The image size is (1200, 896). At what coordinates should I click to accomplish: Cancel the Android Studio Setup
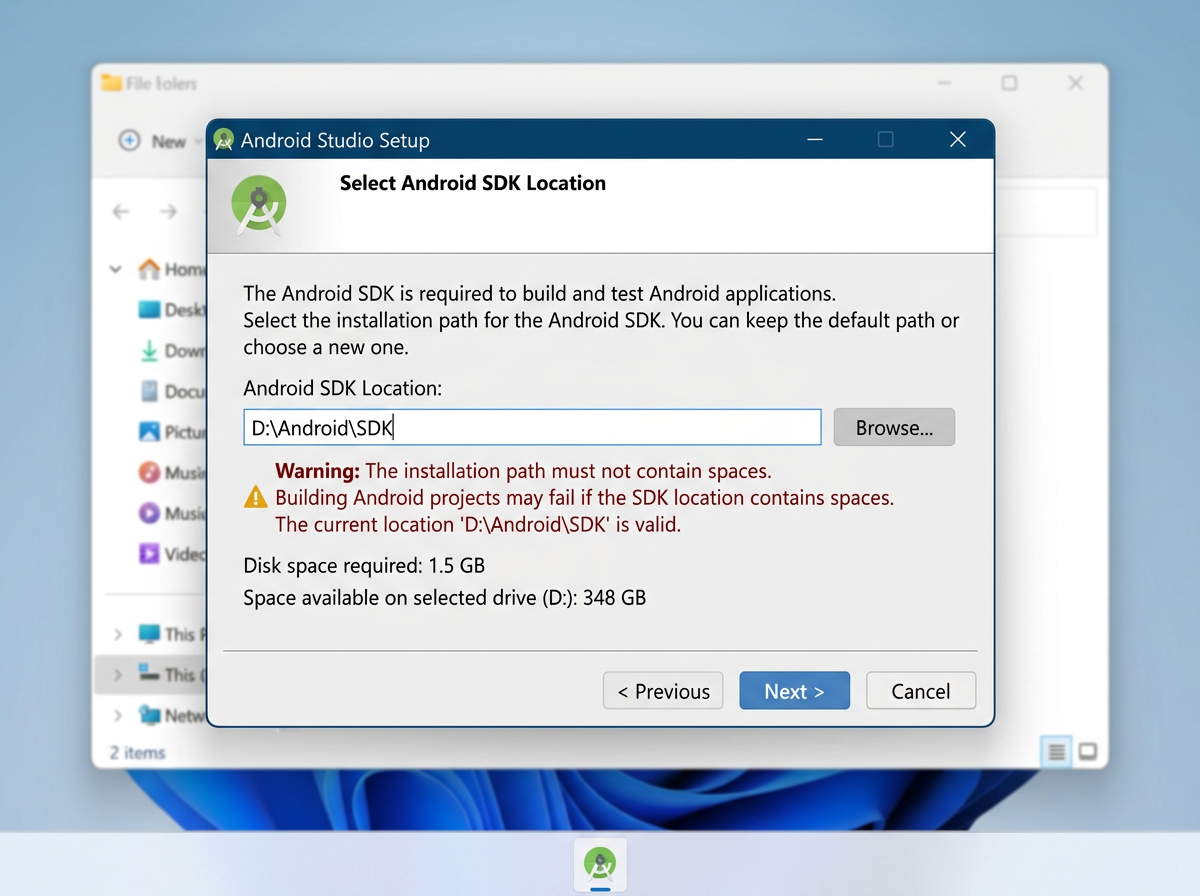[x=920, y=691]
